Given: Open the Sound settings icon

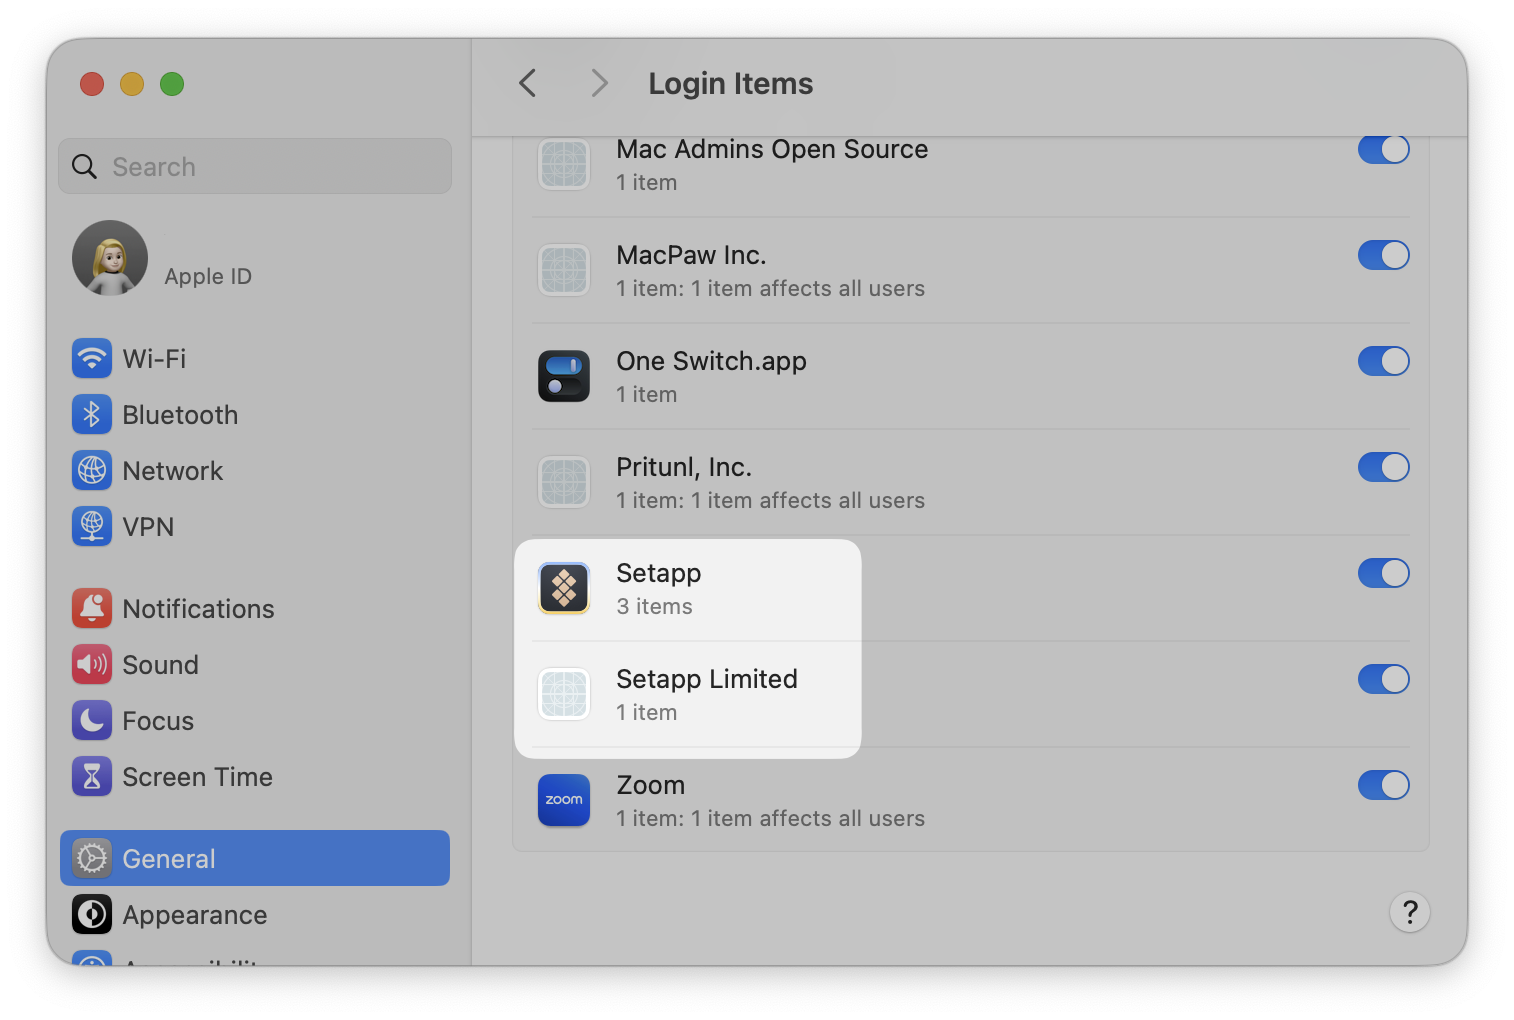Looking at the screenshot, I should pyautogui.click(x=91, y=664).
